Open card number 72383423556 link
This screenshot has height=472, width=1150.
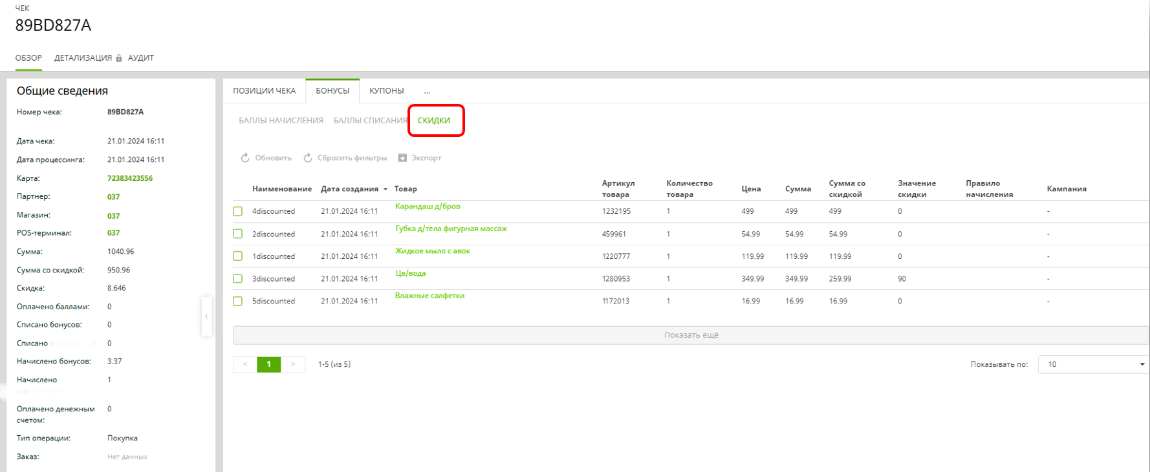(x=129, y=178)
